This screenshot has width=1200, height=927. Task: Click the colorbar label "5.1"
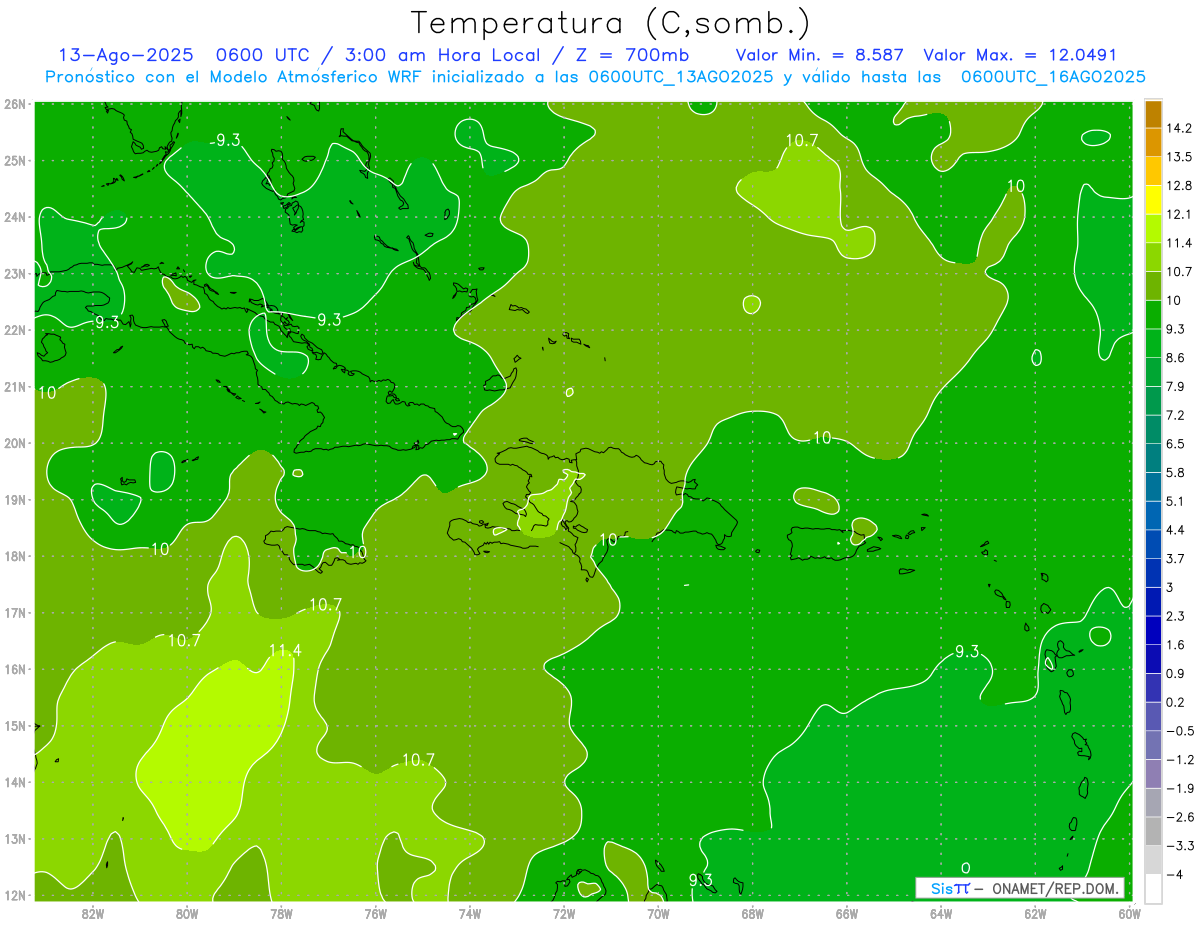[1175, 501]
